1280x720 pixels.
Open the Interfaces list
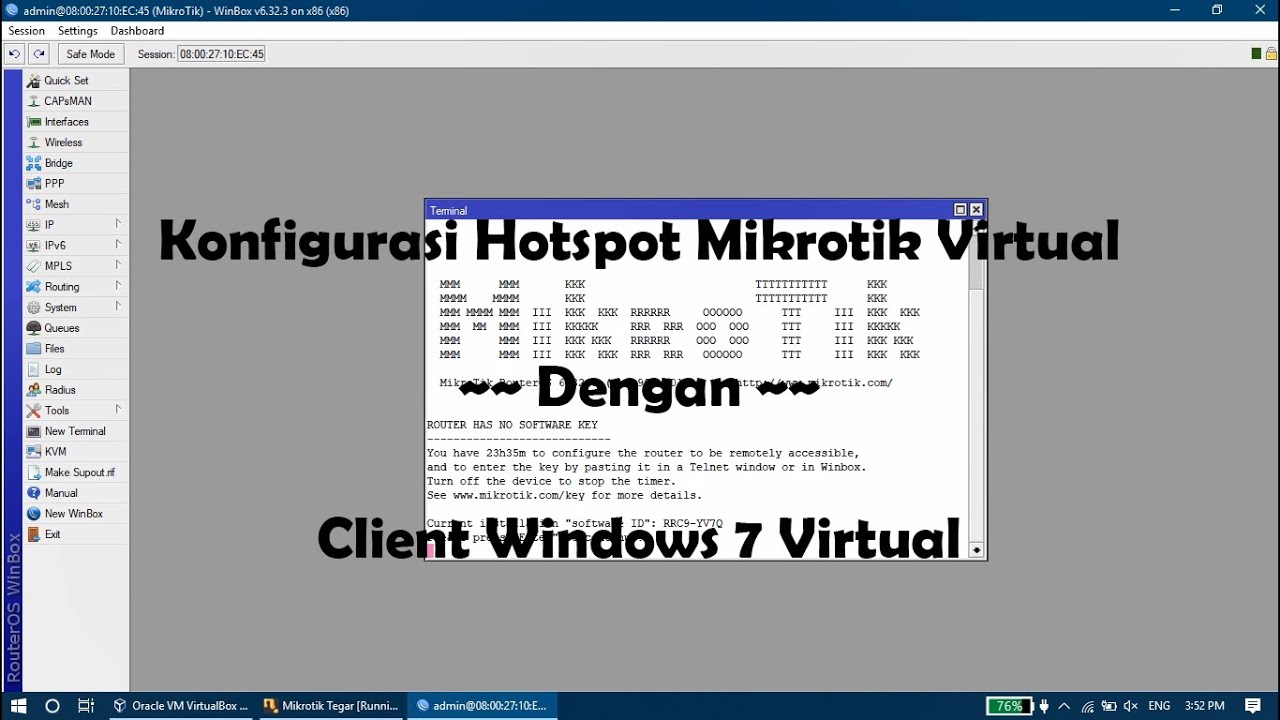click(76, 122)
